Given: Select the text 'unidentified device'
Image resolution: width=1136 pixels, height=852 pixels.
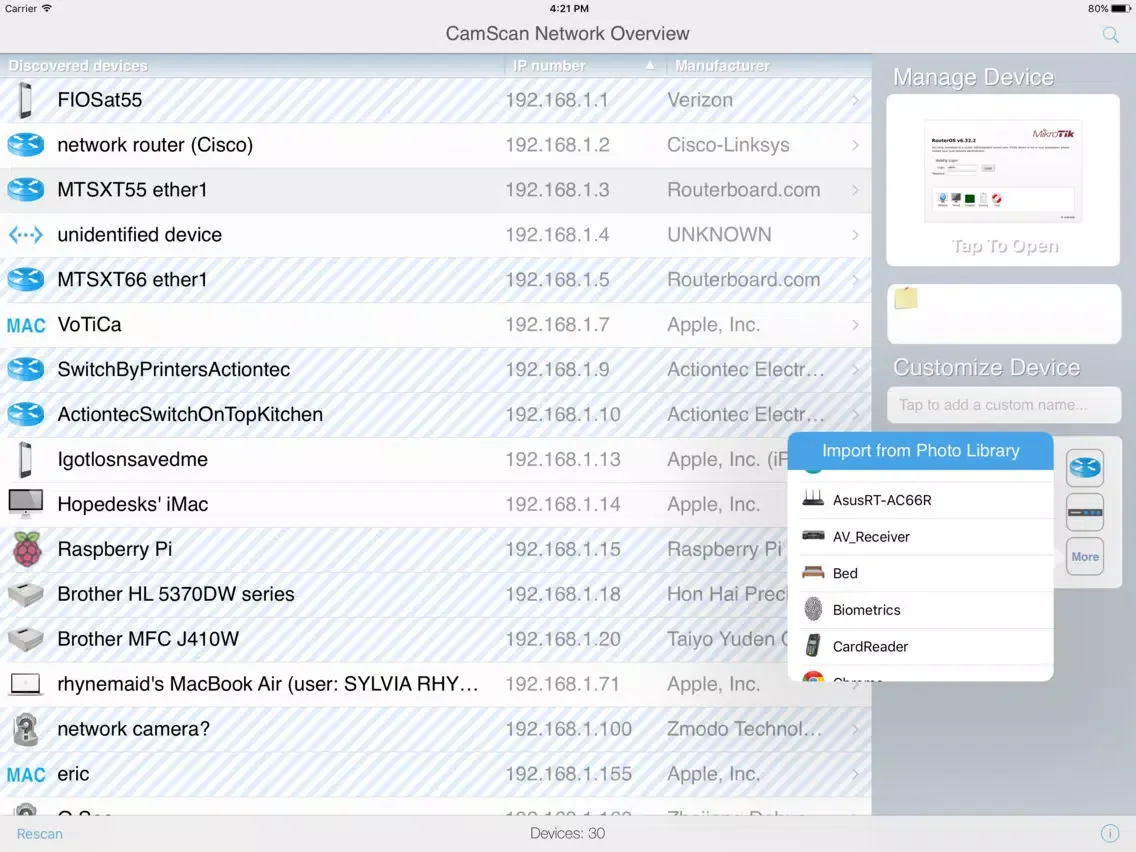Looking at the screenshot, I should coord(140,235).
